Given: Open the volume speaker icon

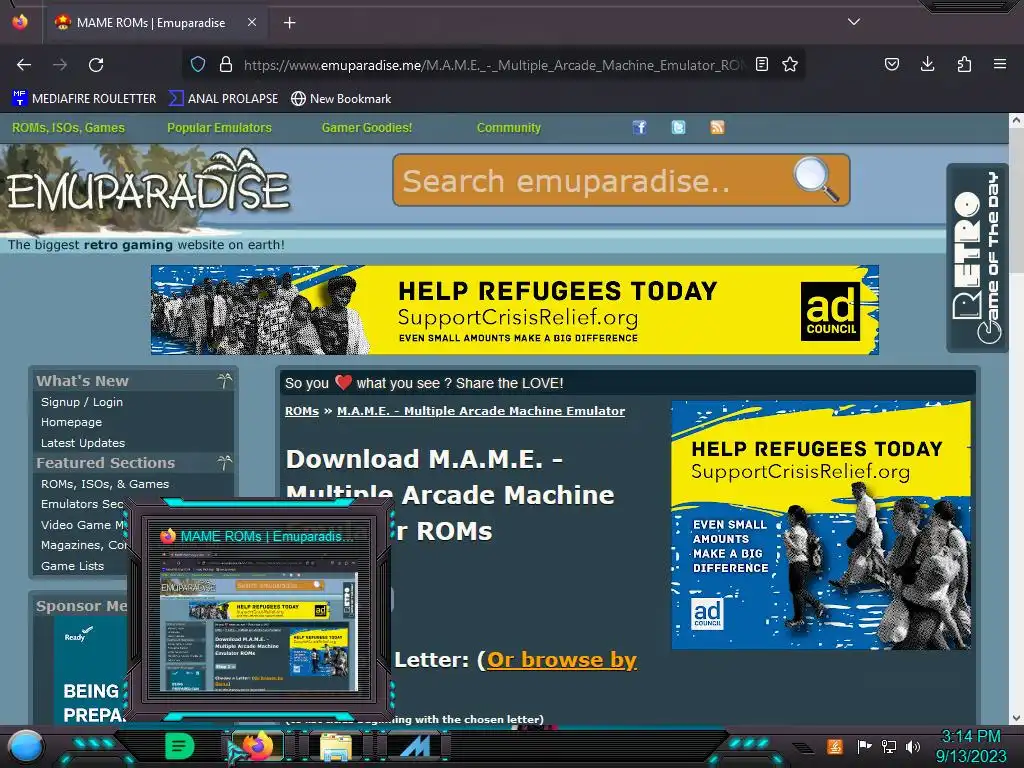Looking at the screenshot, I should (x=913, y=746).
